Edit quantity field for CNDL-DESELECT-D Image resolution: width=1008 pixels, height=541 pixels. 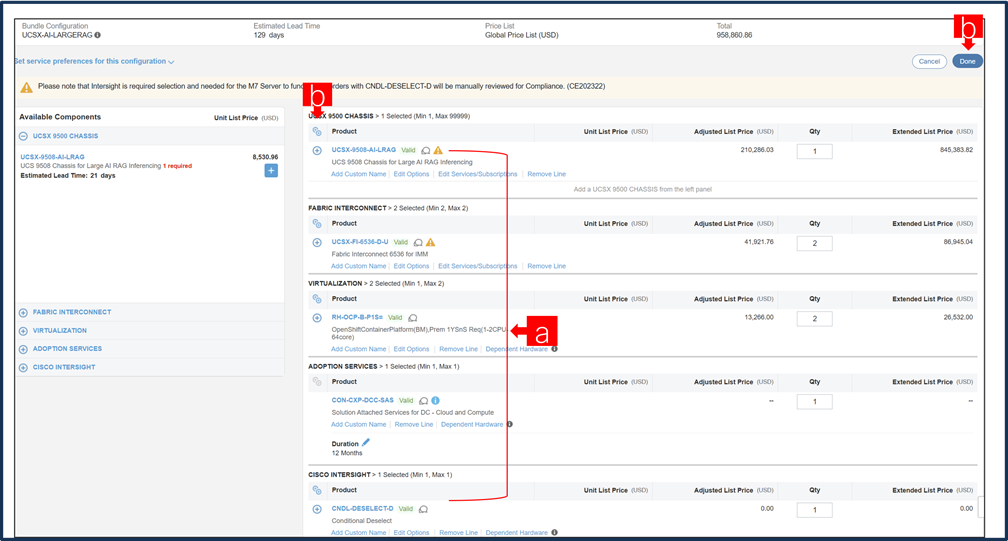tap(814, 510)
